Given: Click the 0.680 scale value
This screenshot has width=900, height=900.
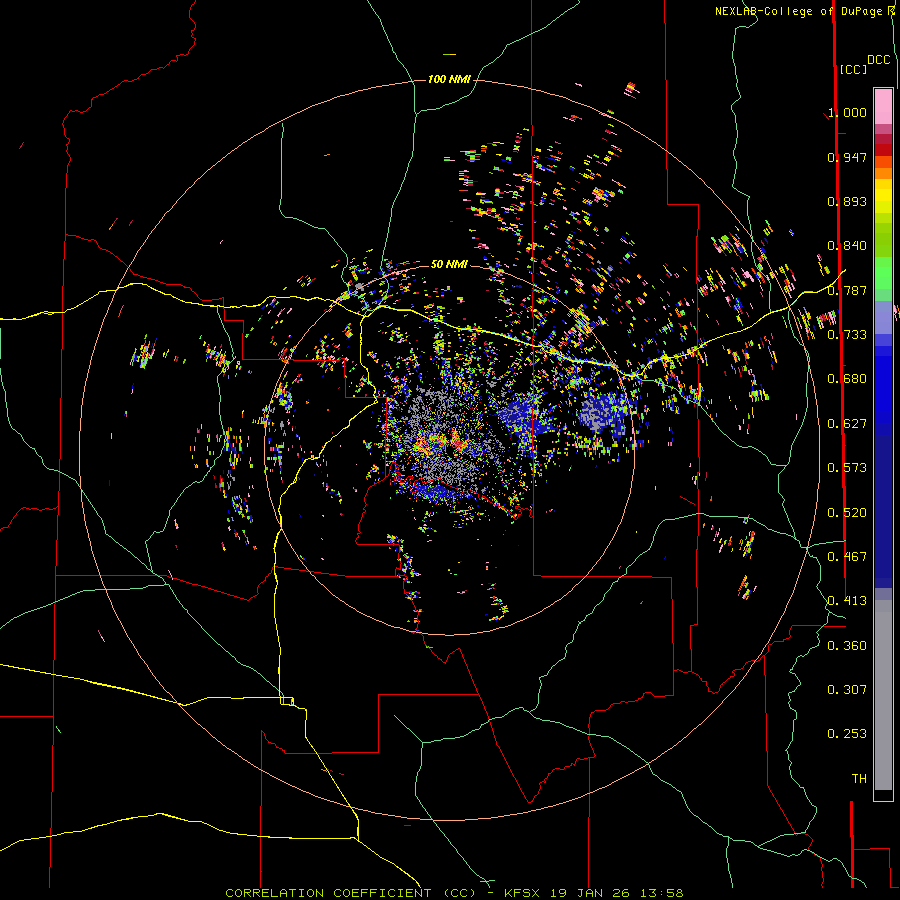Looking at the screenshot, I should [x=847, y=379].
